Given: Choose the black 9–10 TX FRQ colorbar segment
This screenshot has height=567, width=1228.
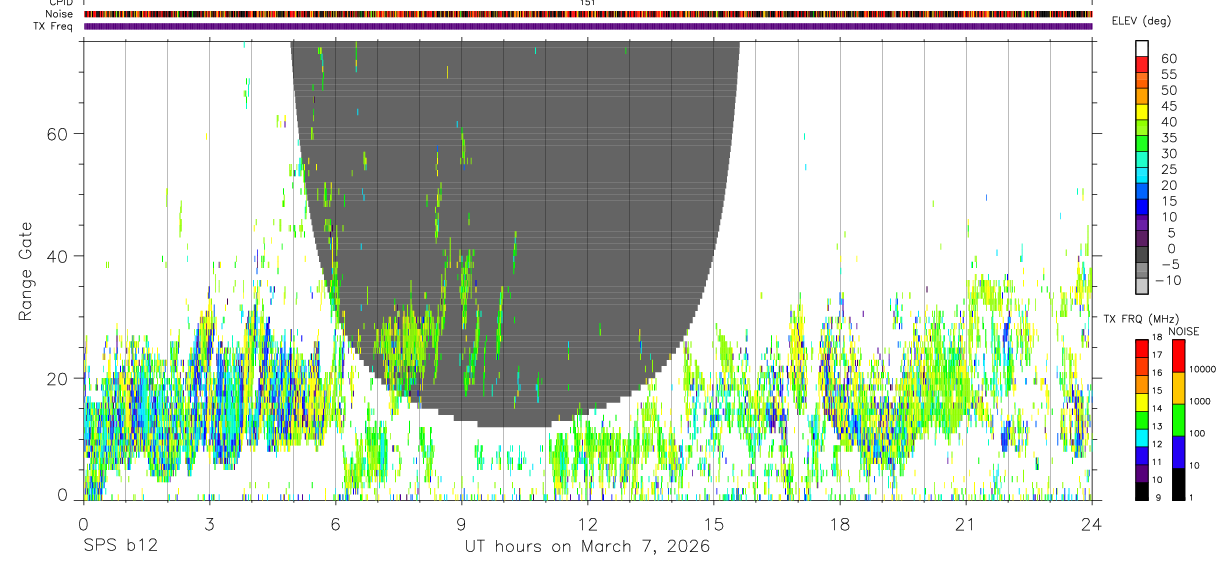Looking at the screenshot, I should coord(1142,490).
